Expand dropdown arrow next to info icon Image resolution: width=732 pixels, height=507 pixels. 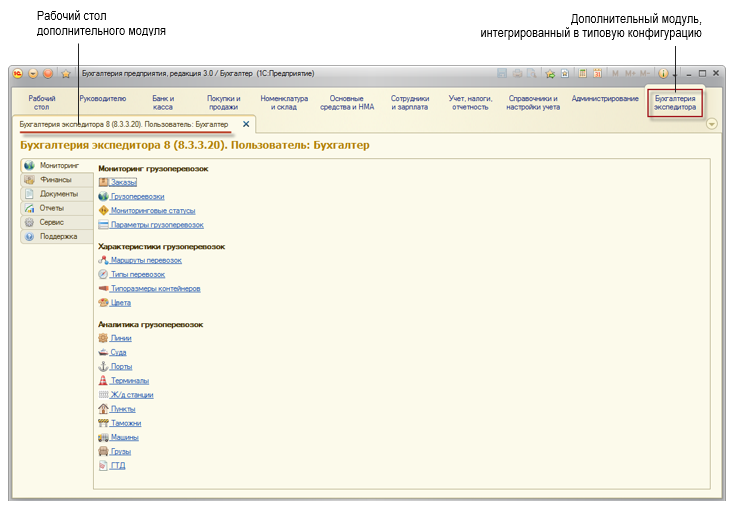tap(675, 75)
